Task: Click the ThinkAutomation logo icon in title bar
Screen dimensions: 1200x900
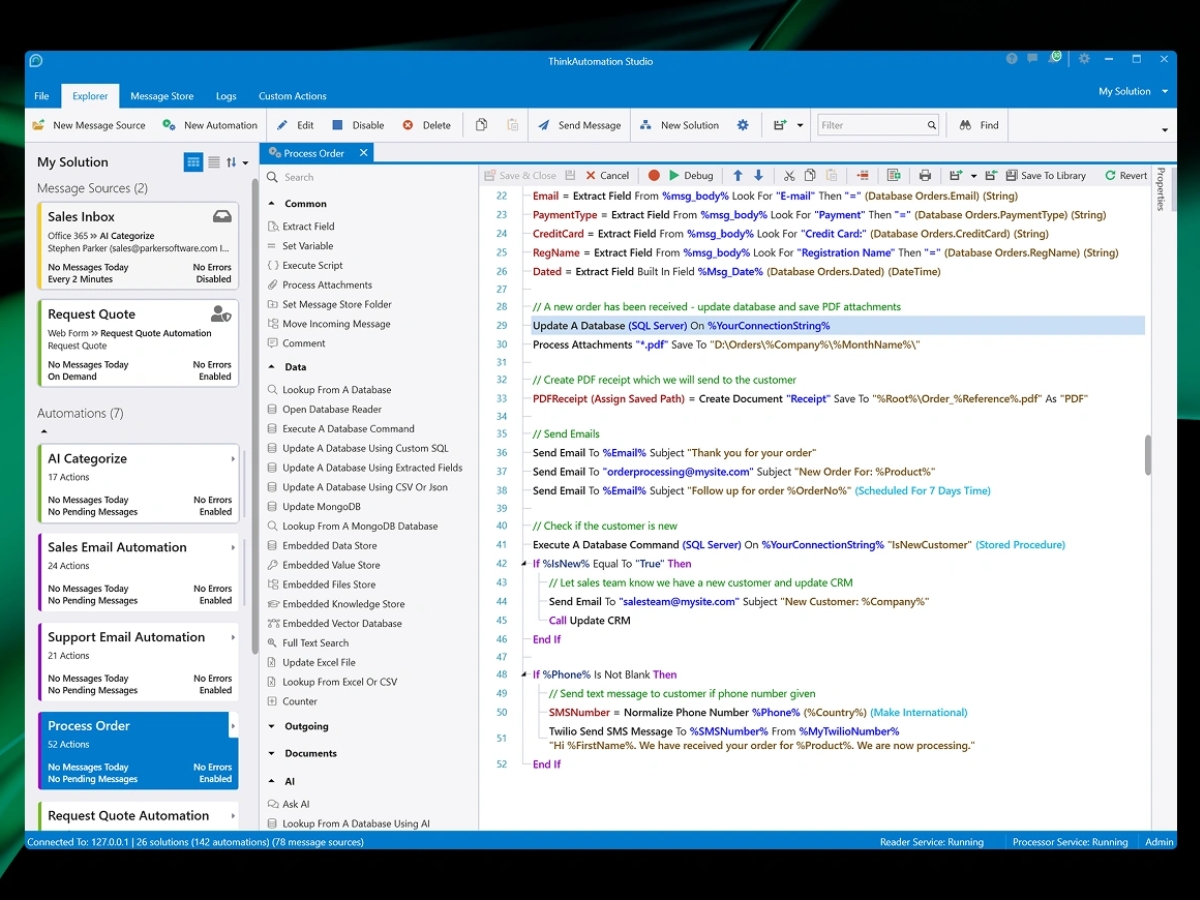Action: (36, 61)
